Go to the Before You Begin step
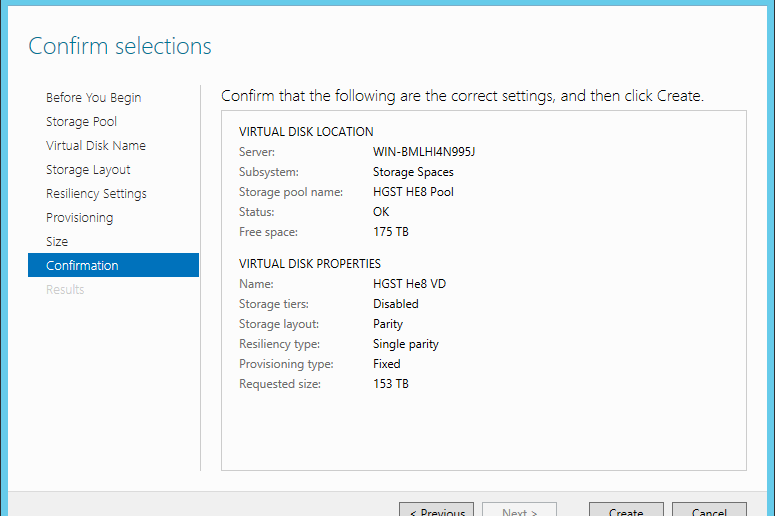775x516 pixels. click(x=93, y=98)
